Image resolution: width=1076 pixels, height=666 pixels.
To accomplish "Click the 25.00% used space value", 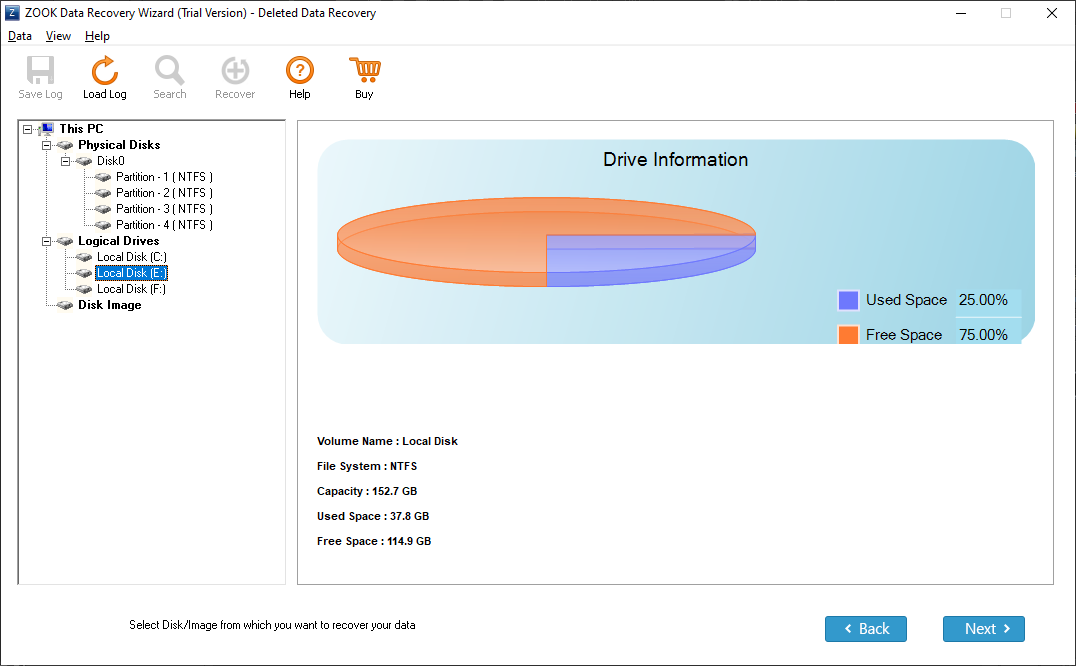I will tap(983, 300).
